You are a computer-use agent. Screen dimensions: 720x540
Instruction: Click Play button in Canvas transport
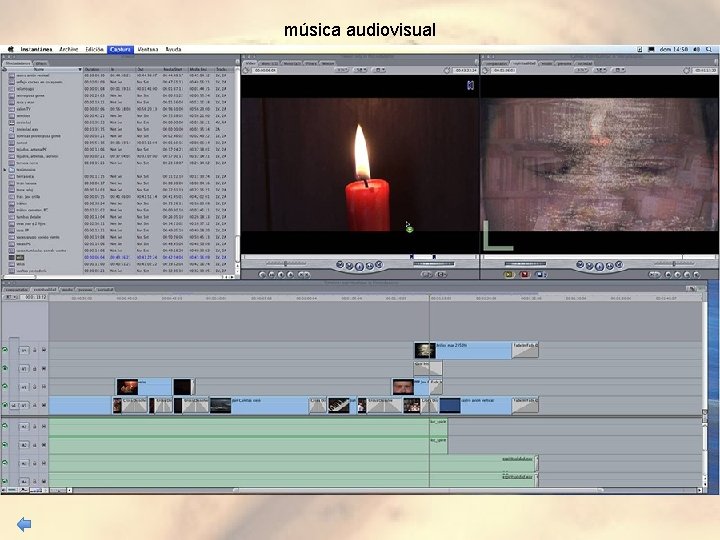point(599,266)
